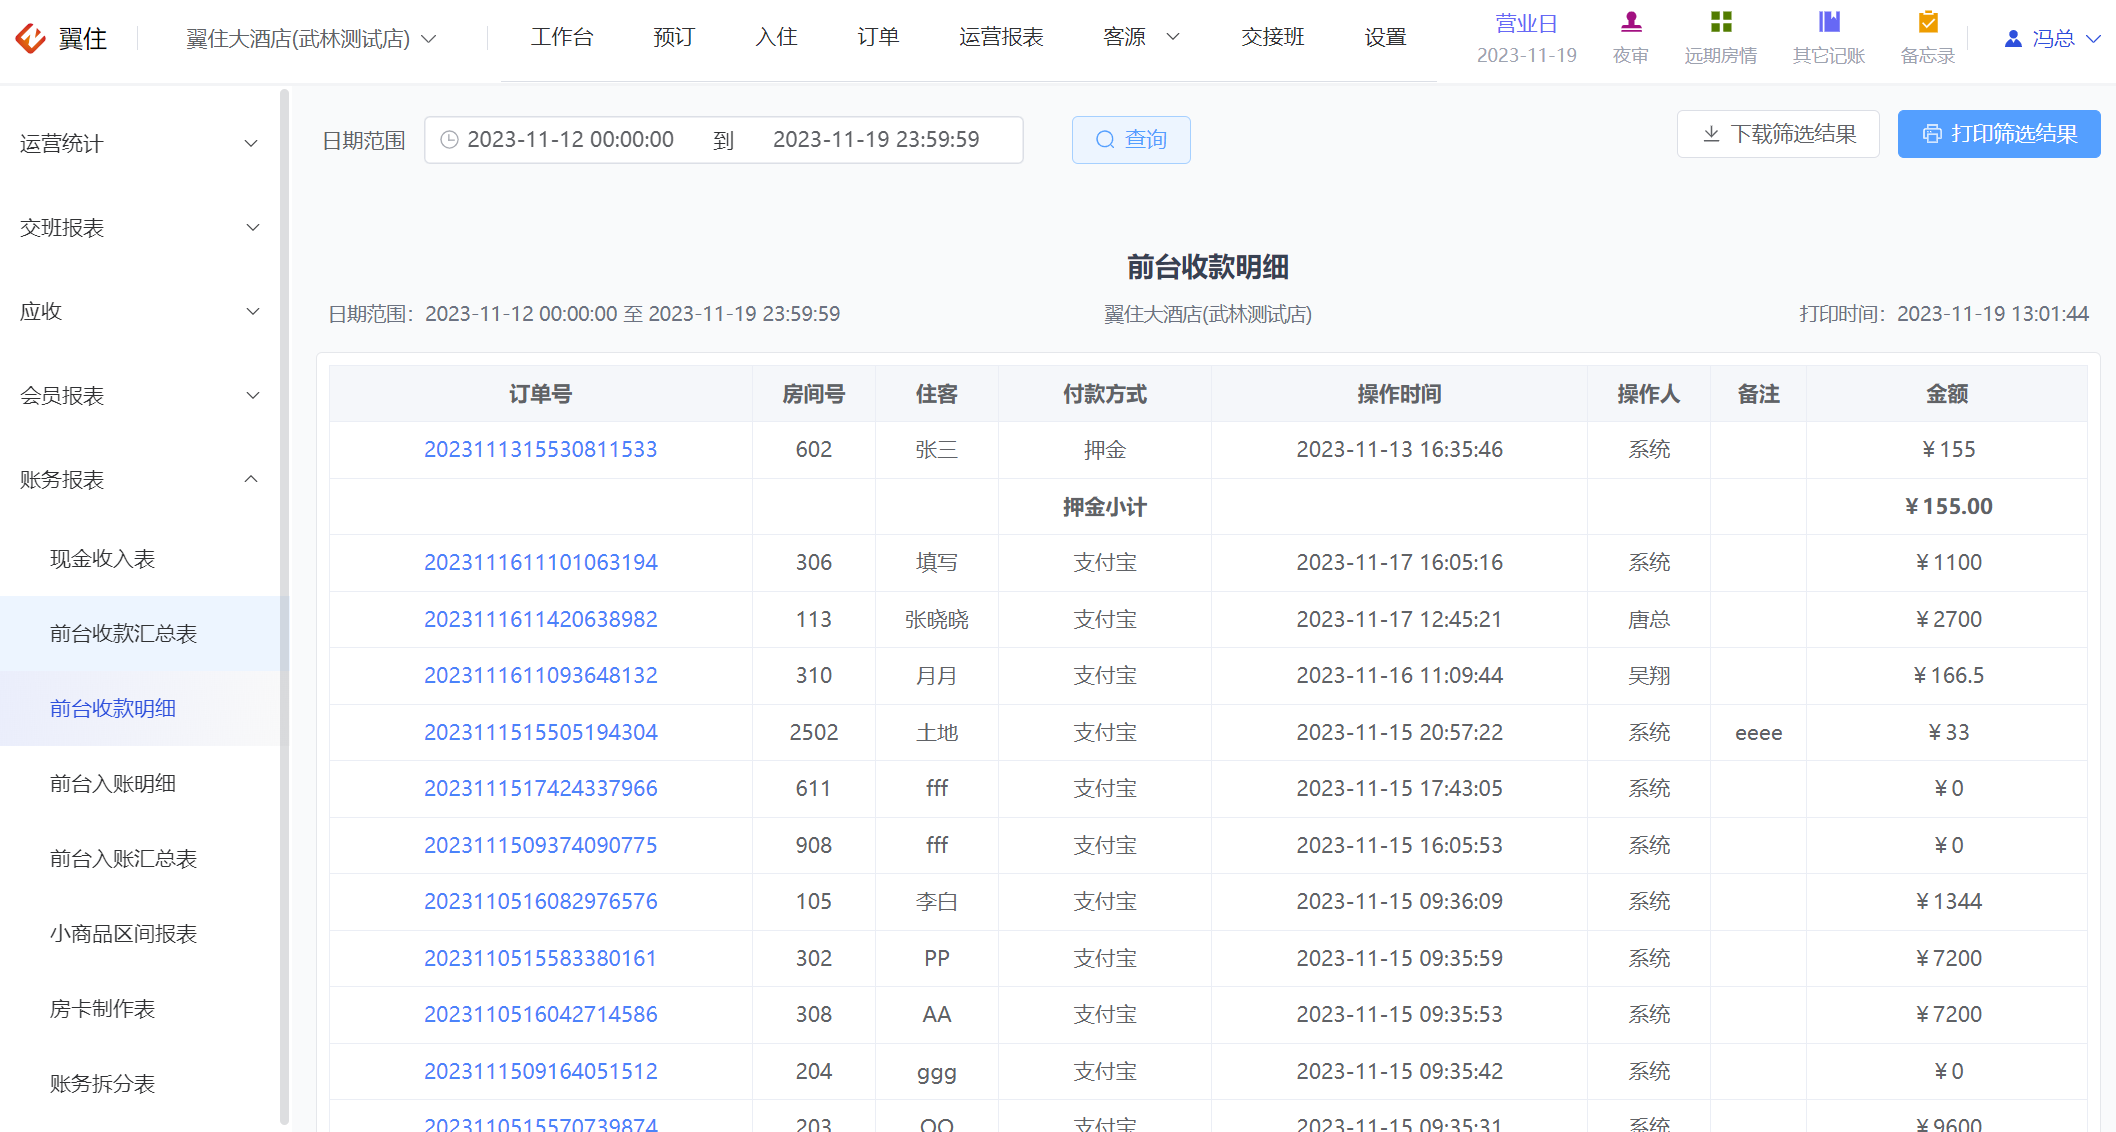This screenshot has height=1132, width=2116.
Task: Open order 2023111515505194304 link
Action: tap(541, 732)
